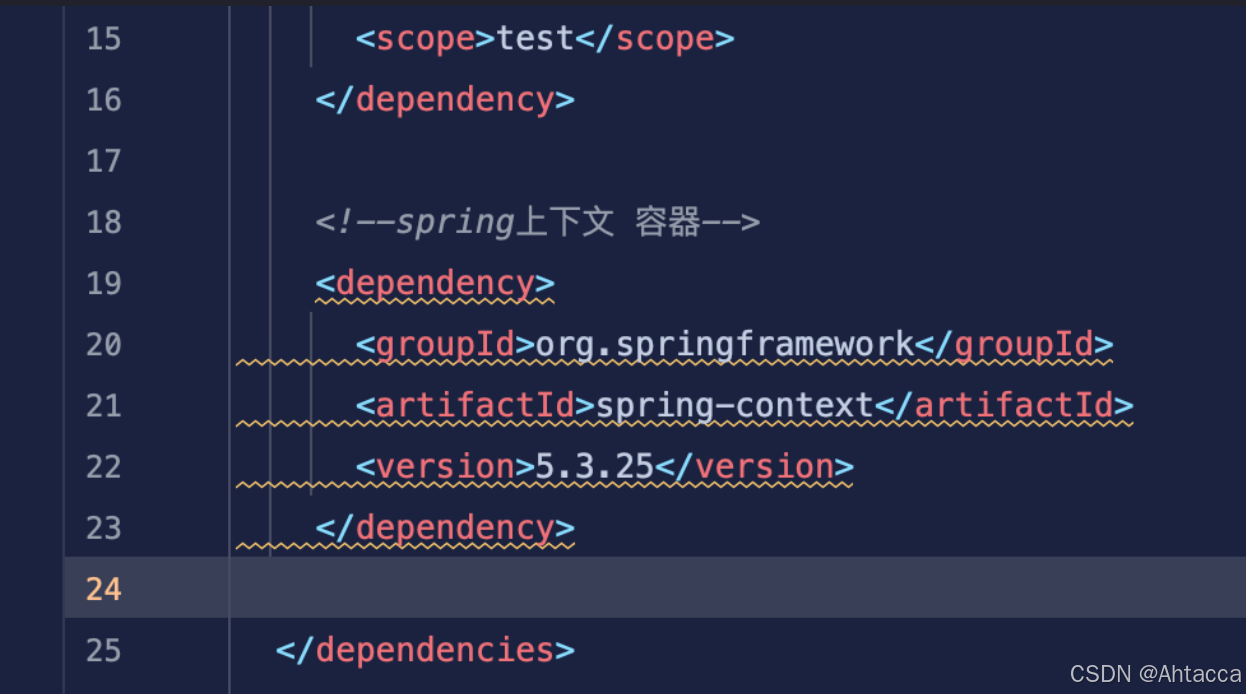This screenshot has width=1246, height=694.
Task: Click the word test inside scope tags
Action: click(535, 39)
